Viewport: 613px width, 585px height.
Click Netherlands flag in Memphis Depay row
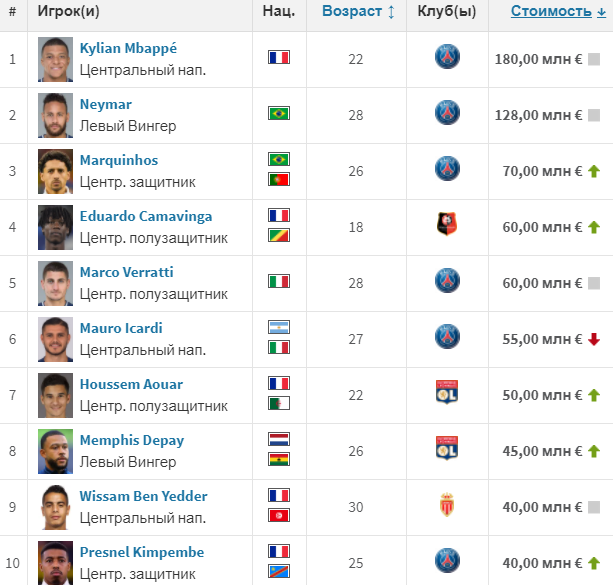pos(279,439)
